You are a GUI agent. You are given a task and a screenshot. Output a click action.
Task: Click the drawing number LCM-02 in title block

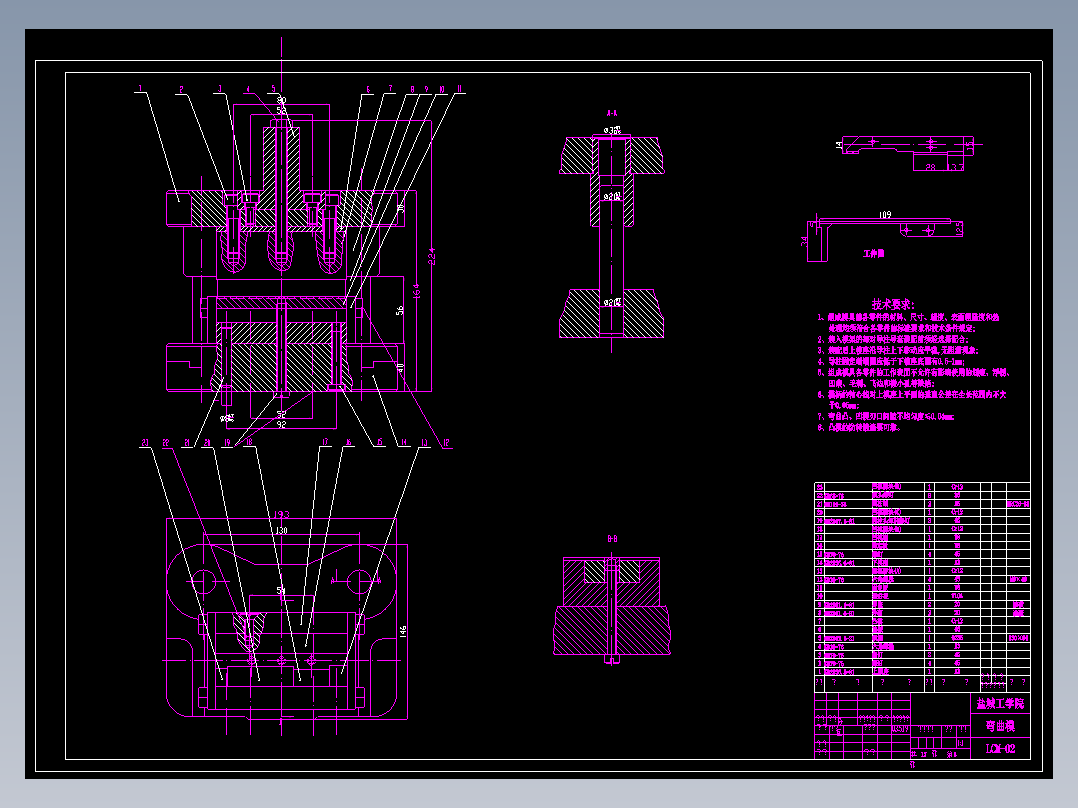pyautogui.click(x=1000, y=749)
